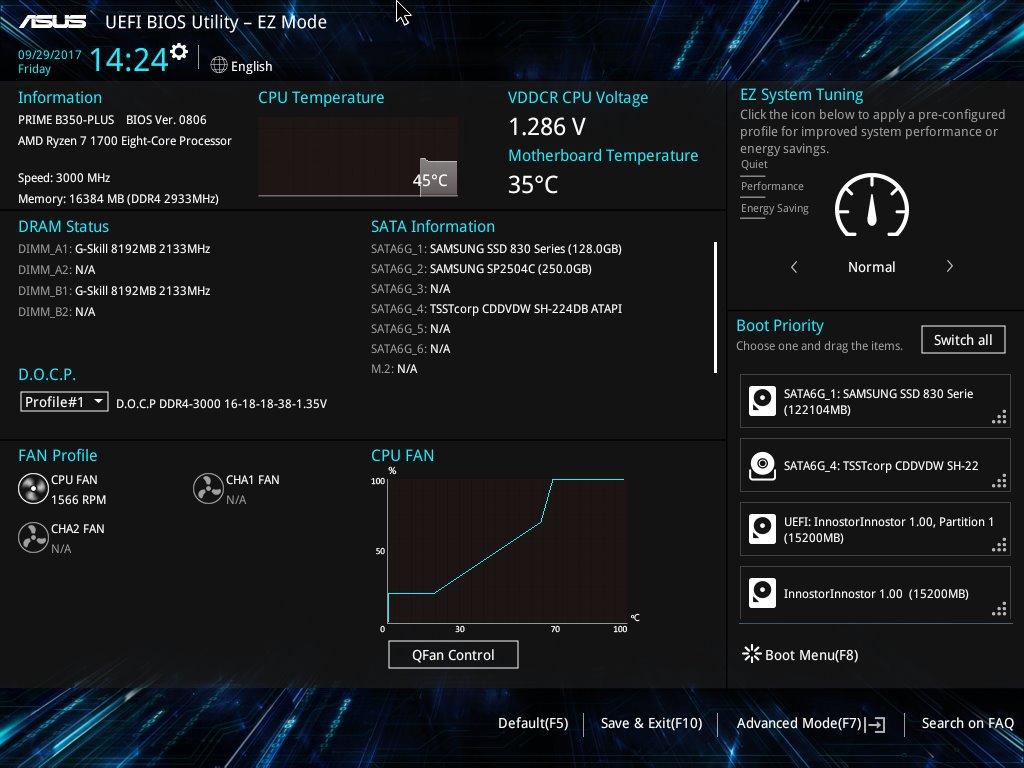The width and height of the screenshot is (1024, 768).
Task: Select the Energy Saving tuning profile
Action: [775, 208]
